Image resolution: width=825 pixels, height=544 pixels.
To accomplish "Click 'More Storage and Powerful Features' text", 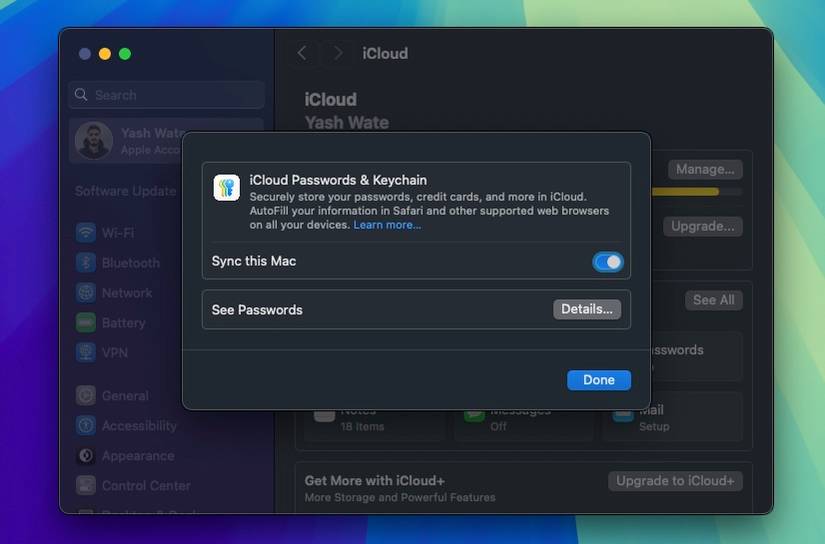I will (x=400, y=497).
